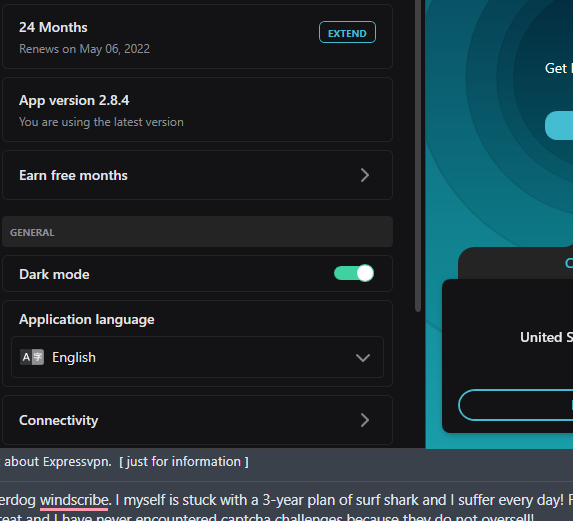Select the United States location text
The image size is (573, 521).
point(546,337)
